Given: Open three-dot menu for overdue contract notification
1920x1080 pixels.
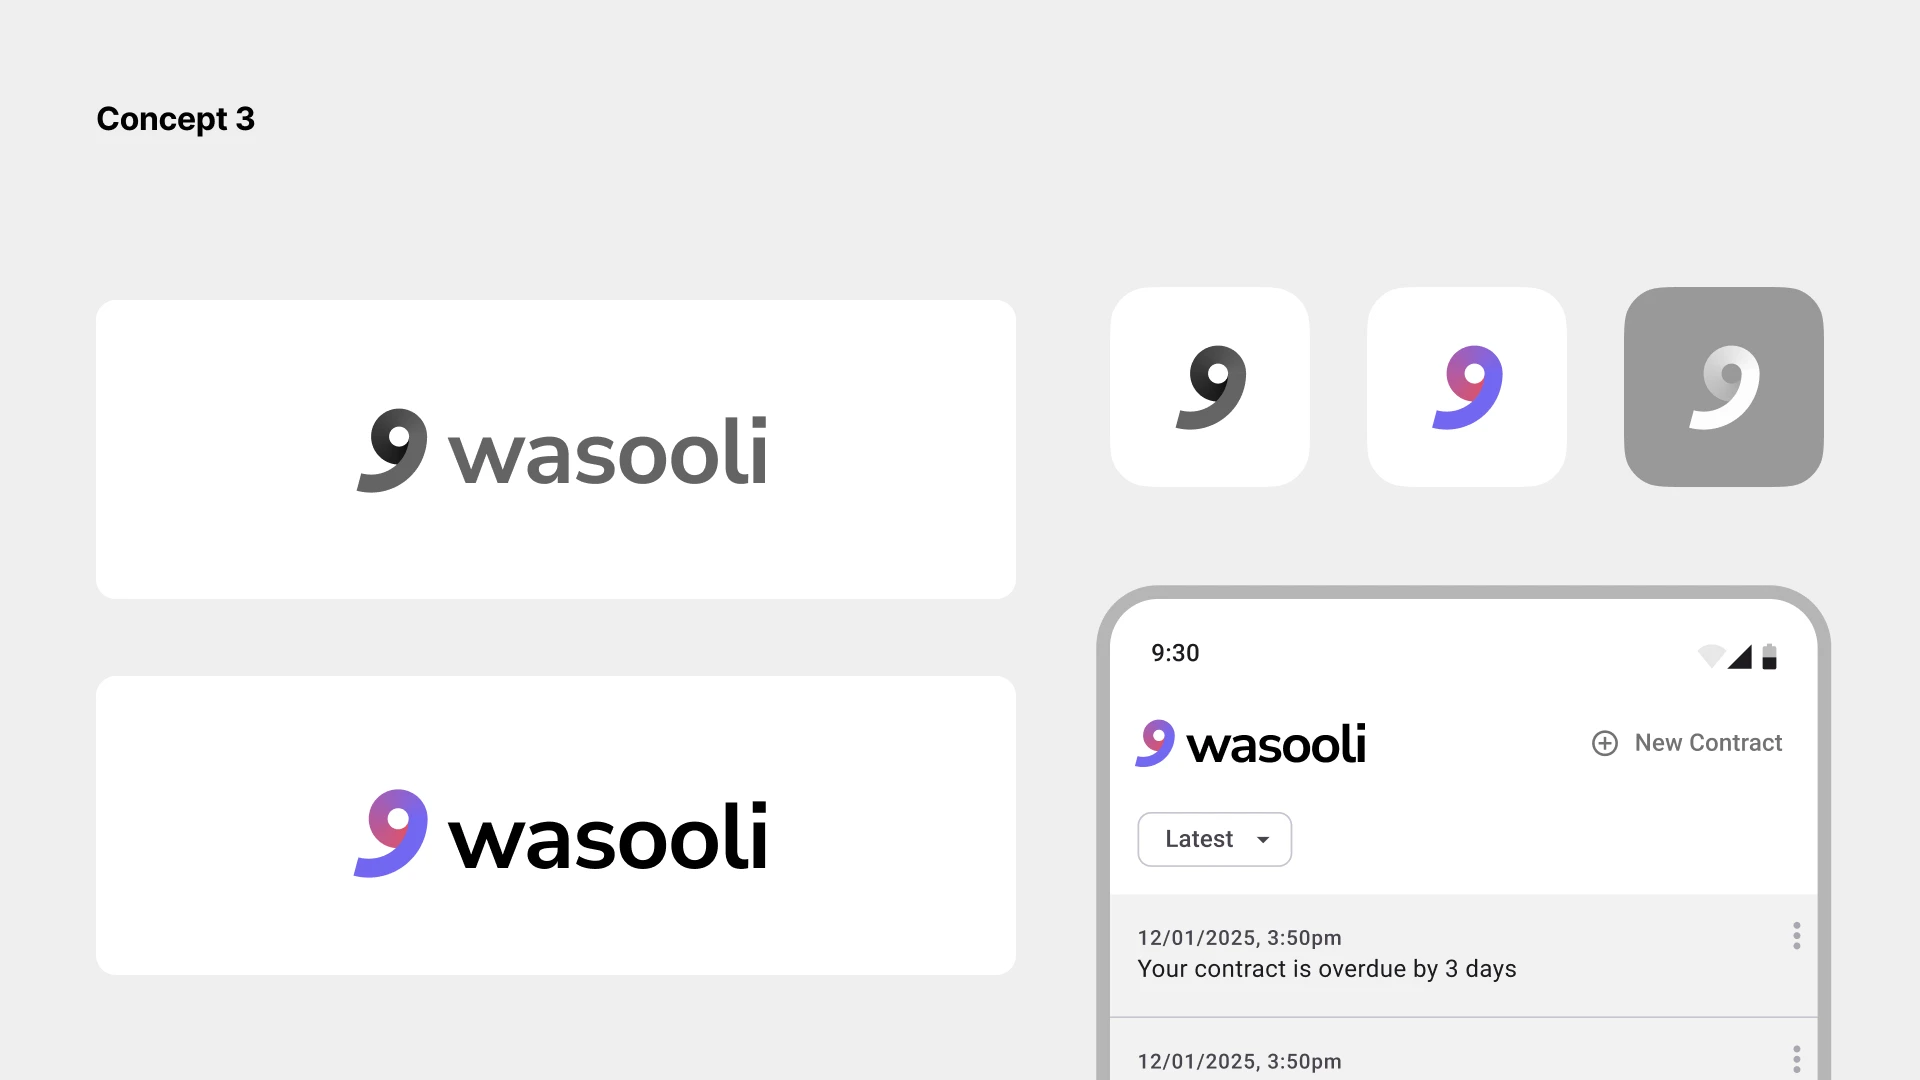Looking at the screenshot, I should tap(1797, 936).
